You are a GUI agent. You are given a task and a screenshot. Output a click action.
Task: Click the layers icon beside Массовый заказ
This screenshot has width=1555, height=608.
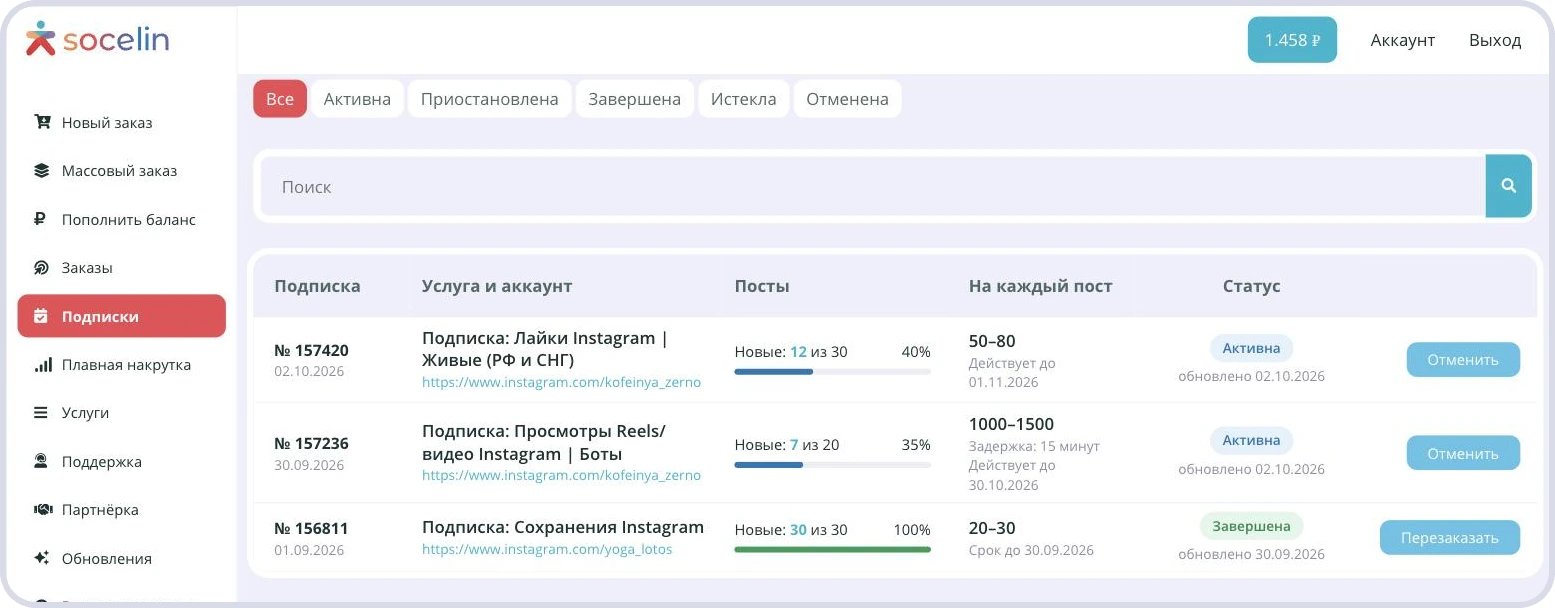[x=42, y=171]
